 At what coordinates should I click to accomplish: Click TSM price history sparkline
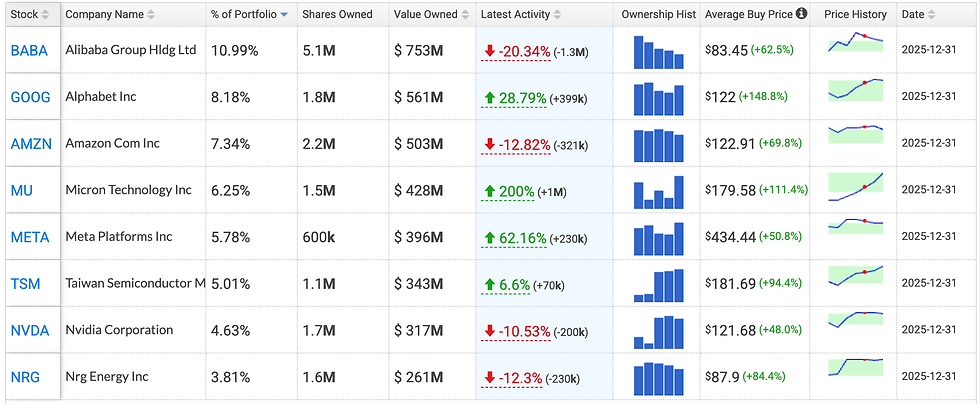(856, 275)
